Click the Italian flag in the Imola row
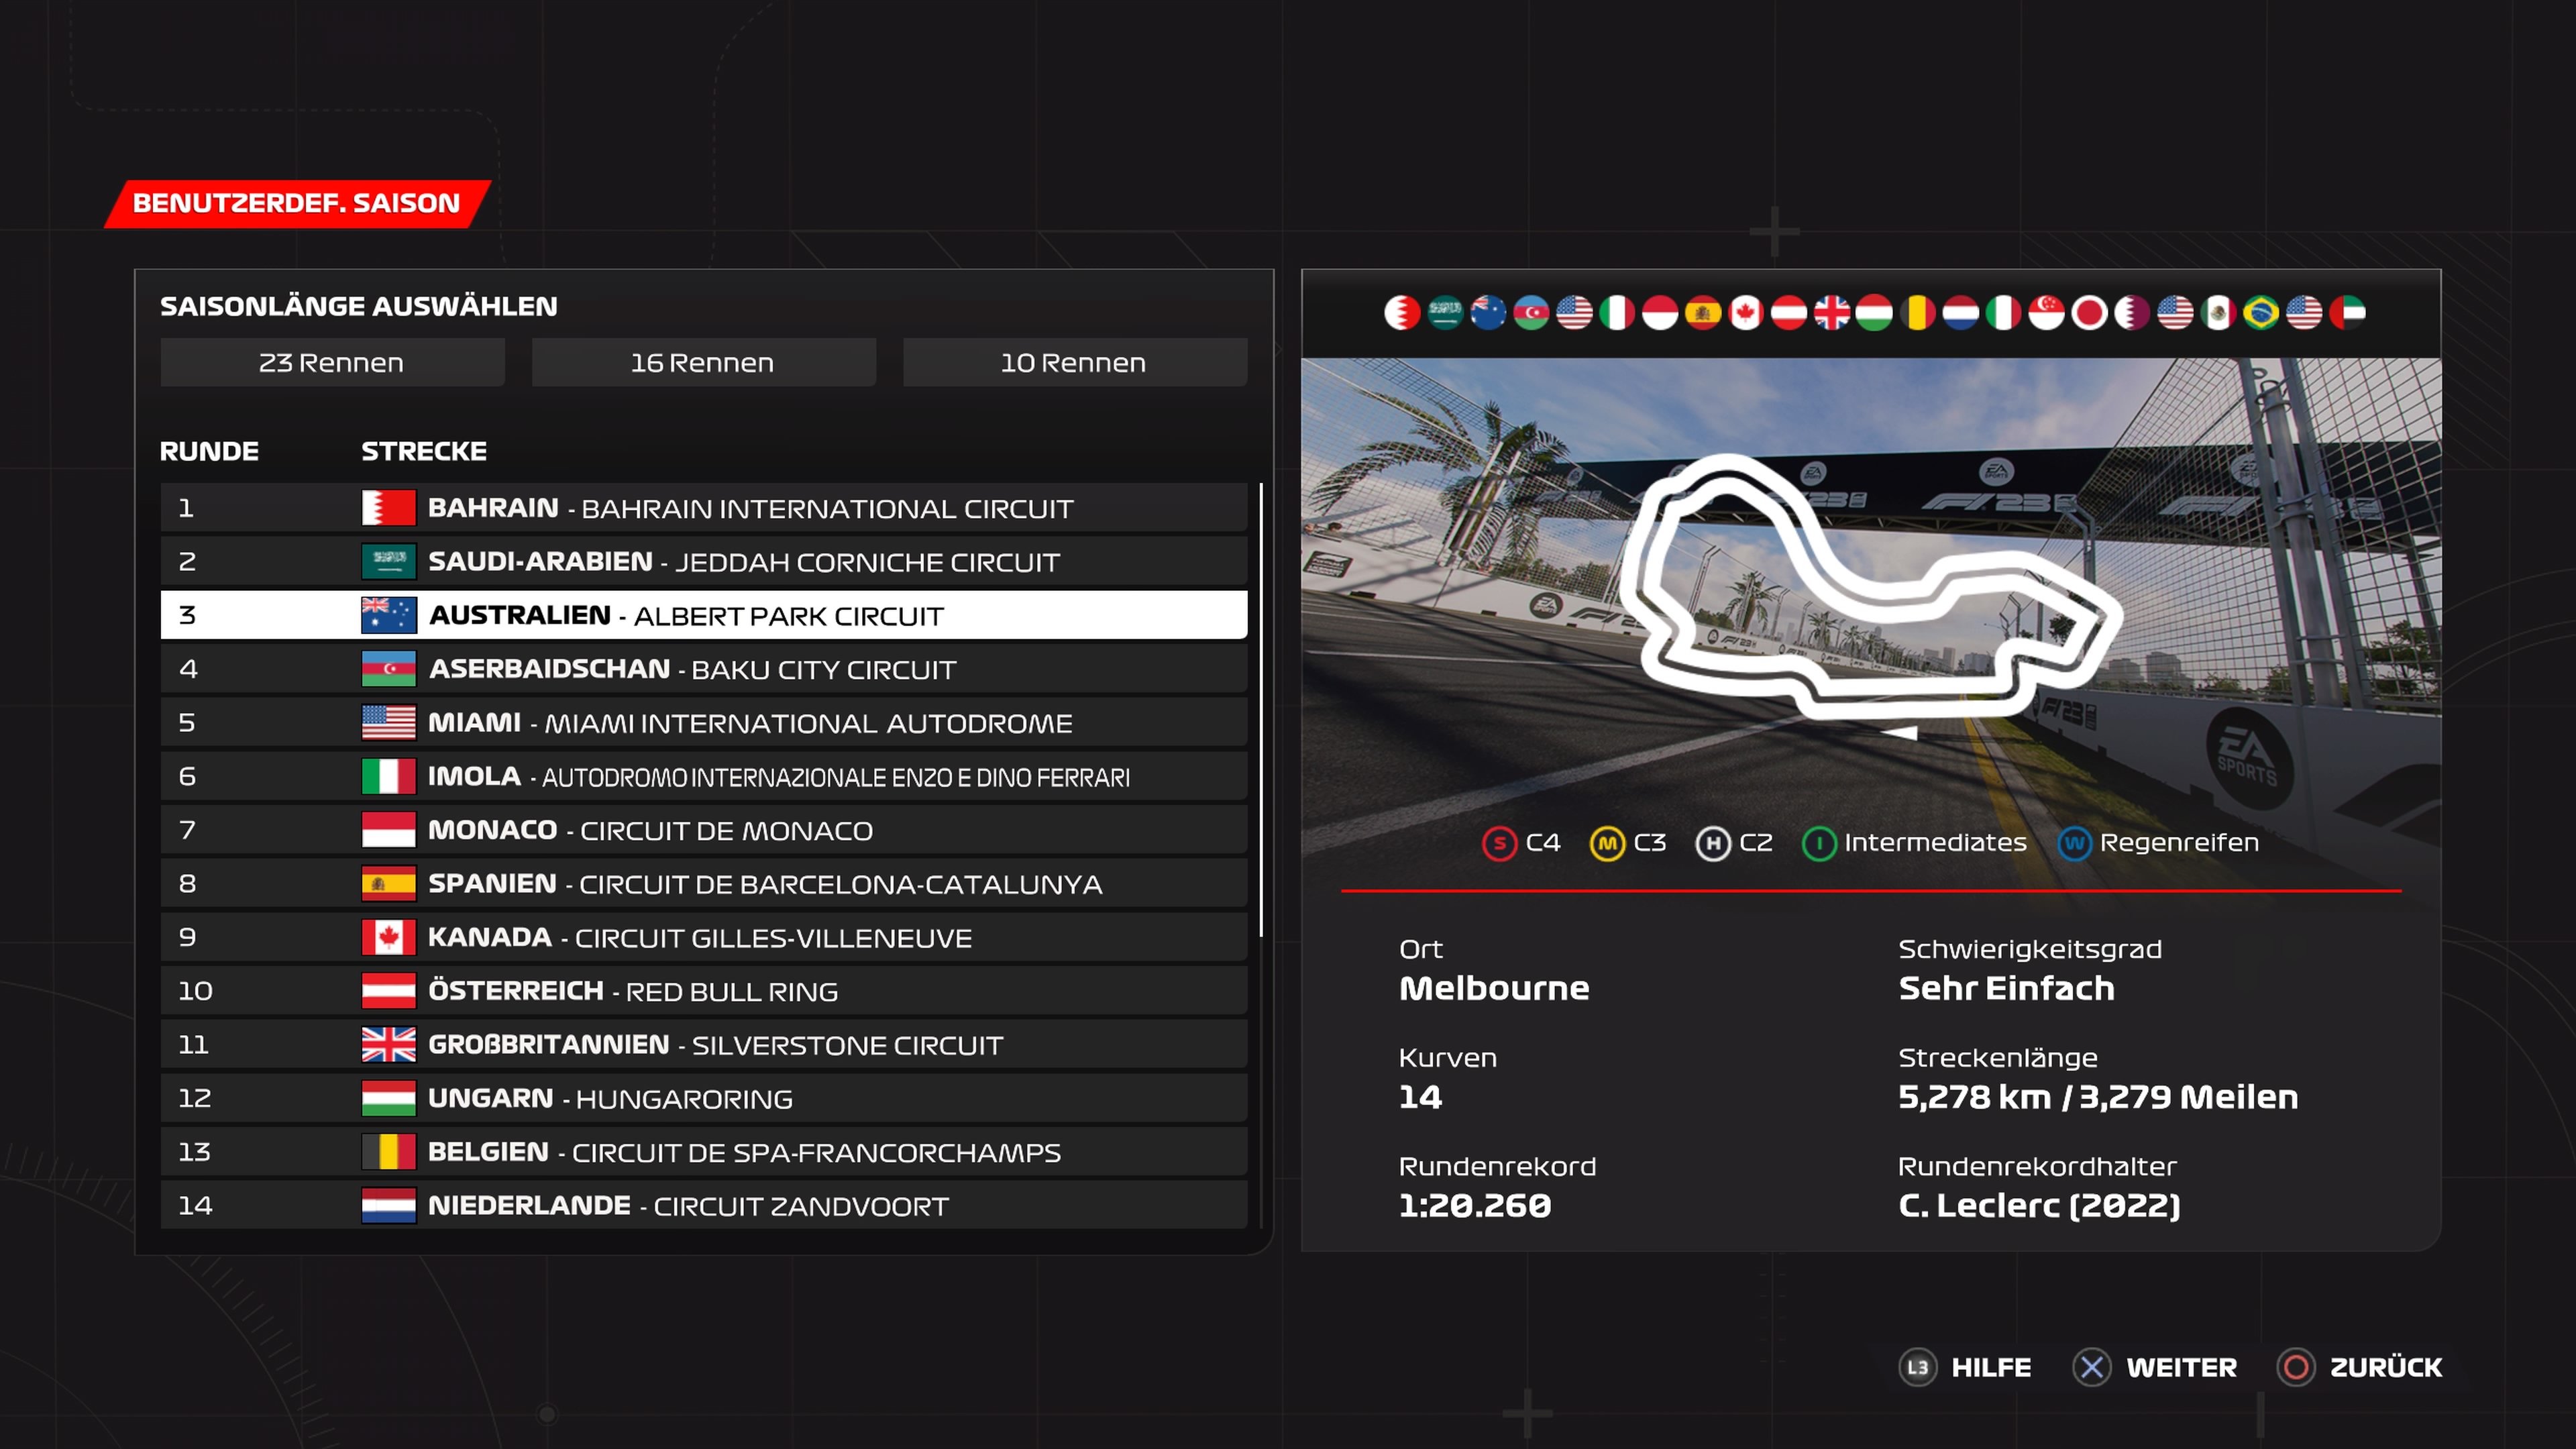 click(388, 776)
